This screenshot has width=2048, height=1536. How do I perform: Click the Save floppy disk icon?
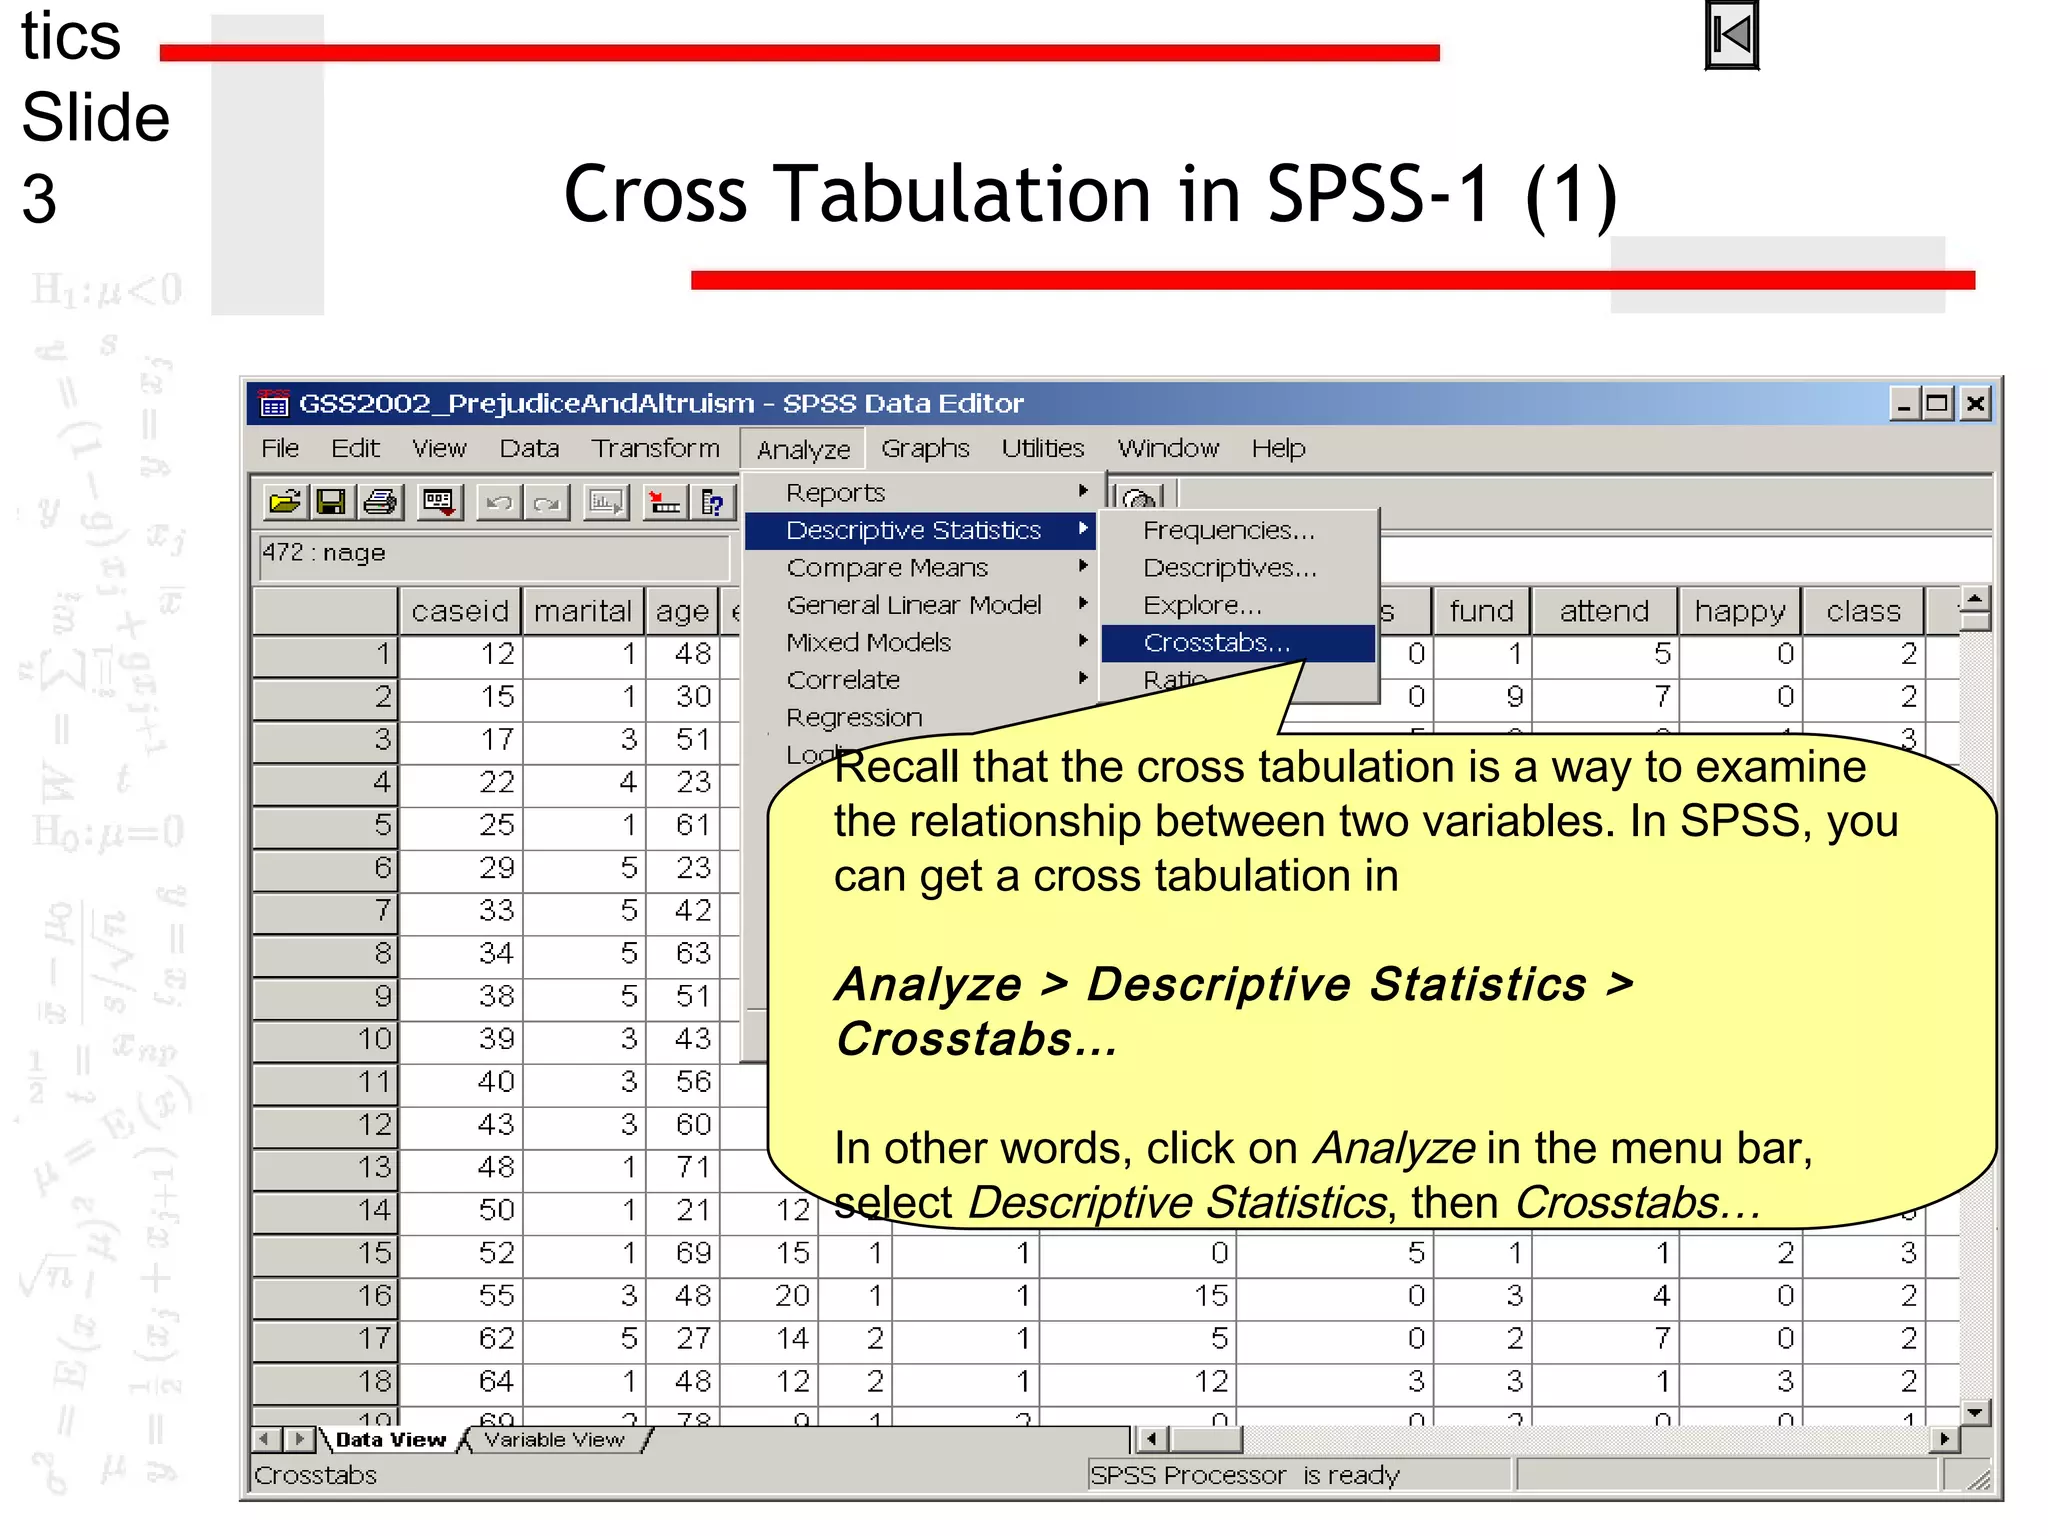coord(331,501)
